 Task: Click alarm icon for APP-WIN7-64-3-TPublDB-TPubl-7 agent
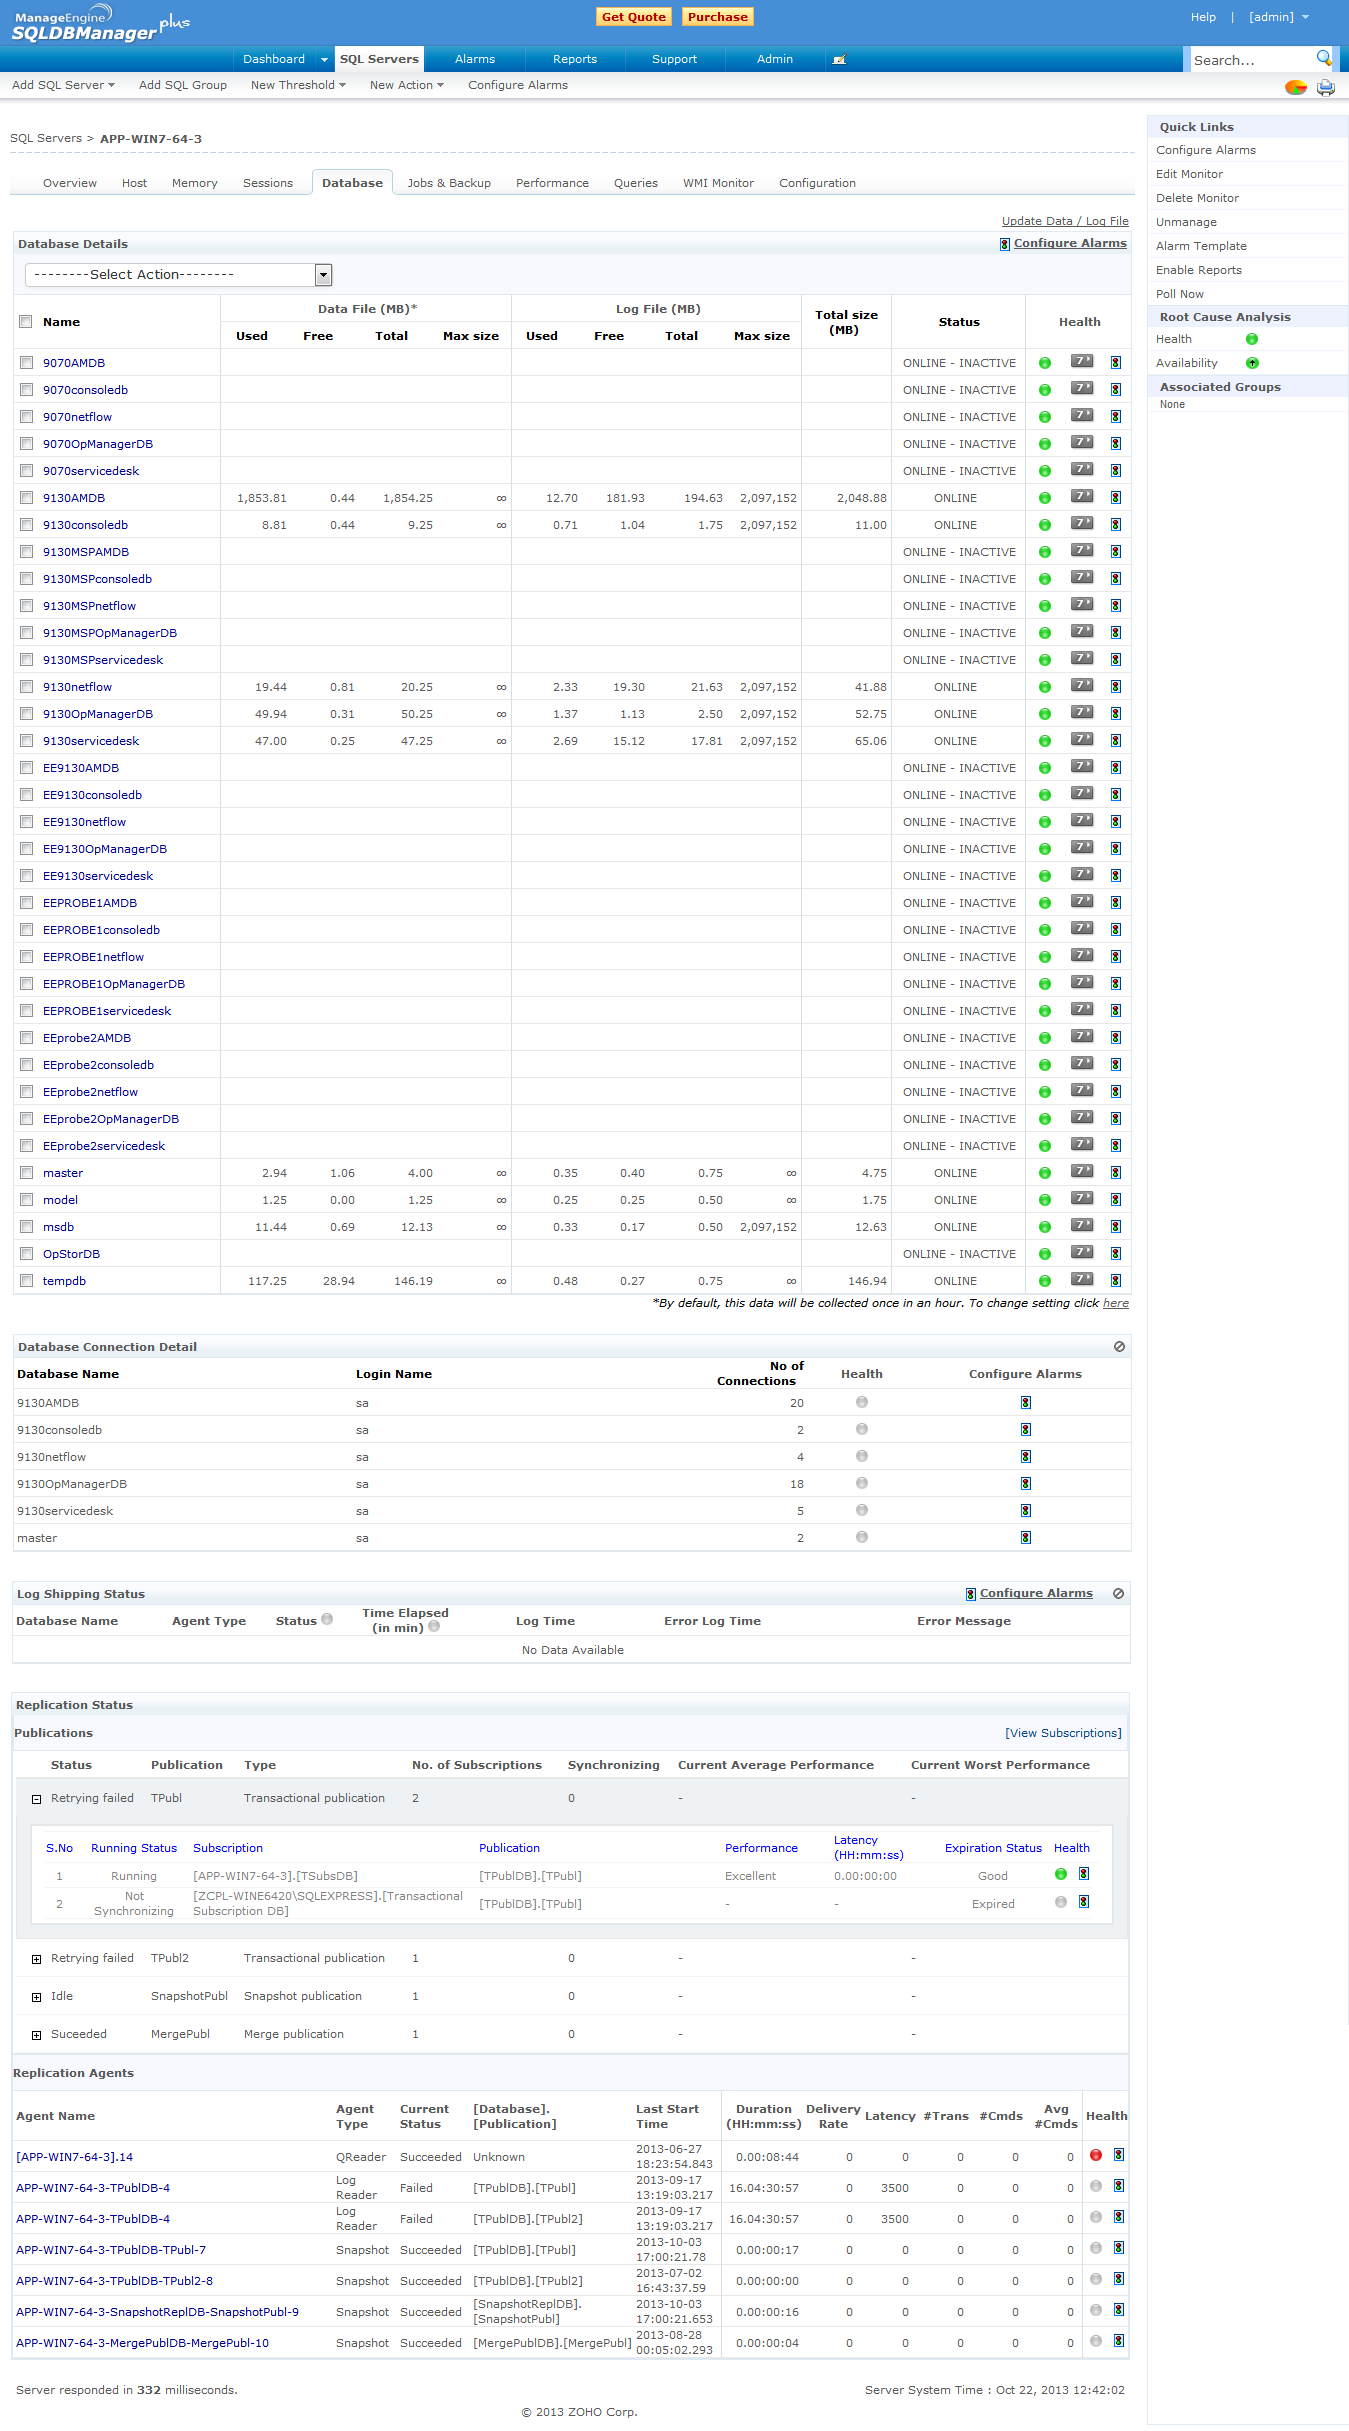coord(1119,2249)
